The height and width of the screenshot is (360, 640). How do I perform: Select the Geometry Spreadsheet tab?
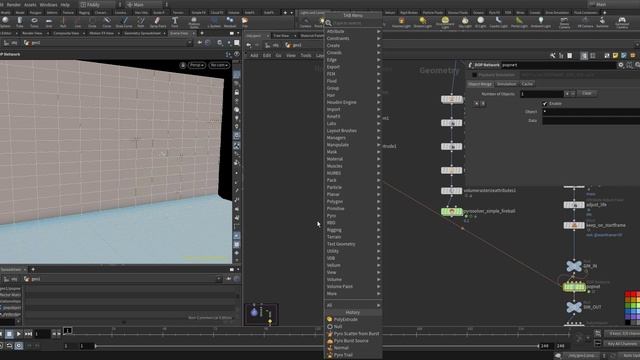click(x=142, y=33)
